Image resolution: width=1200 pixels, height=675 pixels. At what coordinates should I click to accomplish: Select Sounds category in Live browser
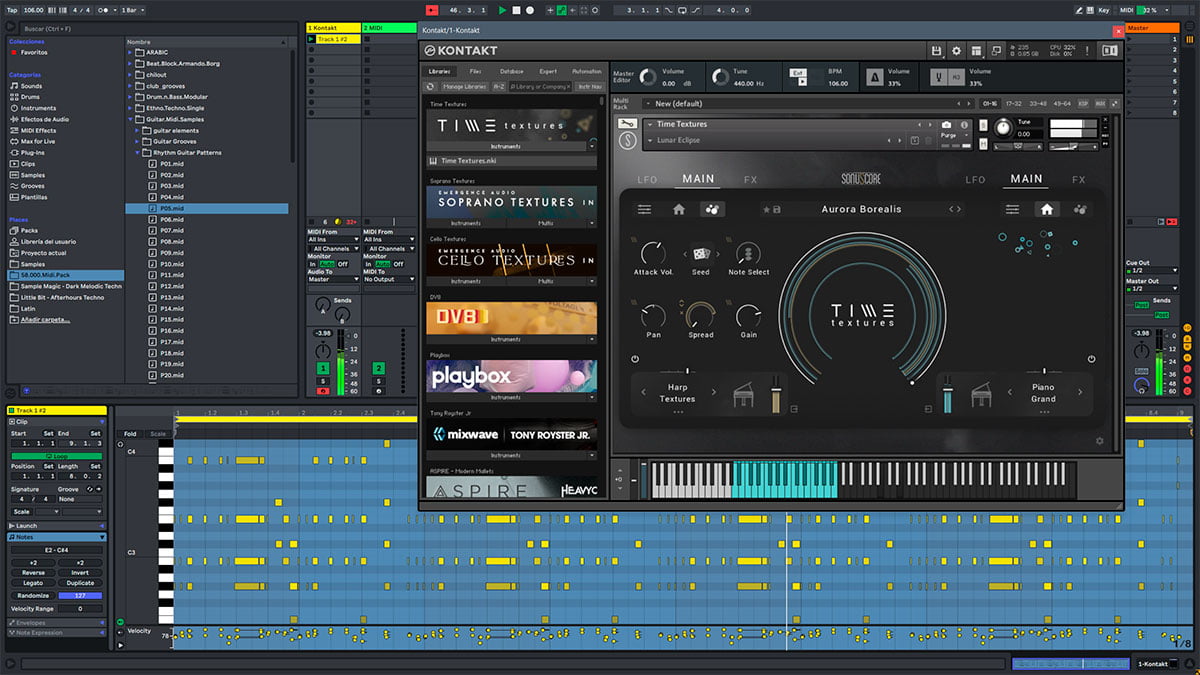(x=32, y=86)
